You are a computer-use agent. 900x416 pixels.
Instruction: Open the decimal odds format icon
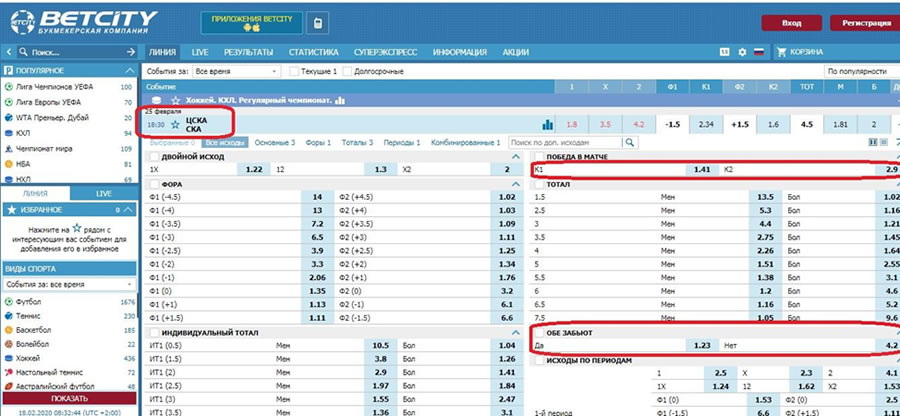pyautogui.click(x=725, y=52)
